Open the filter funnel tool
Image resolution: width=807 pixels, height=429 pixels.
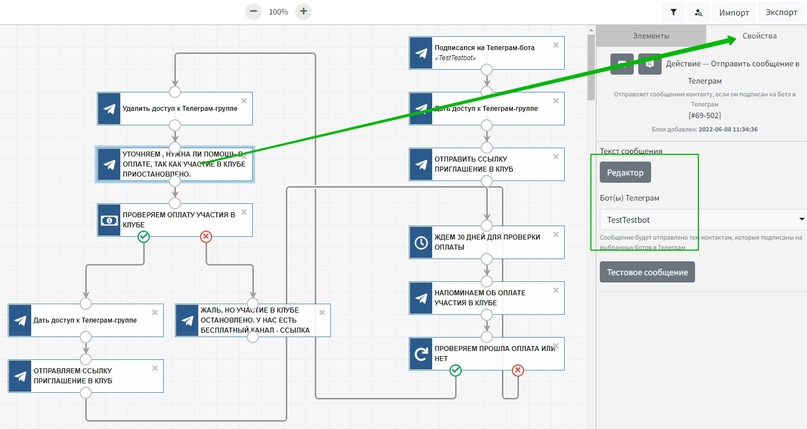(x=673, y=12)
